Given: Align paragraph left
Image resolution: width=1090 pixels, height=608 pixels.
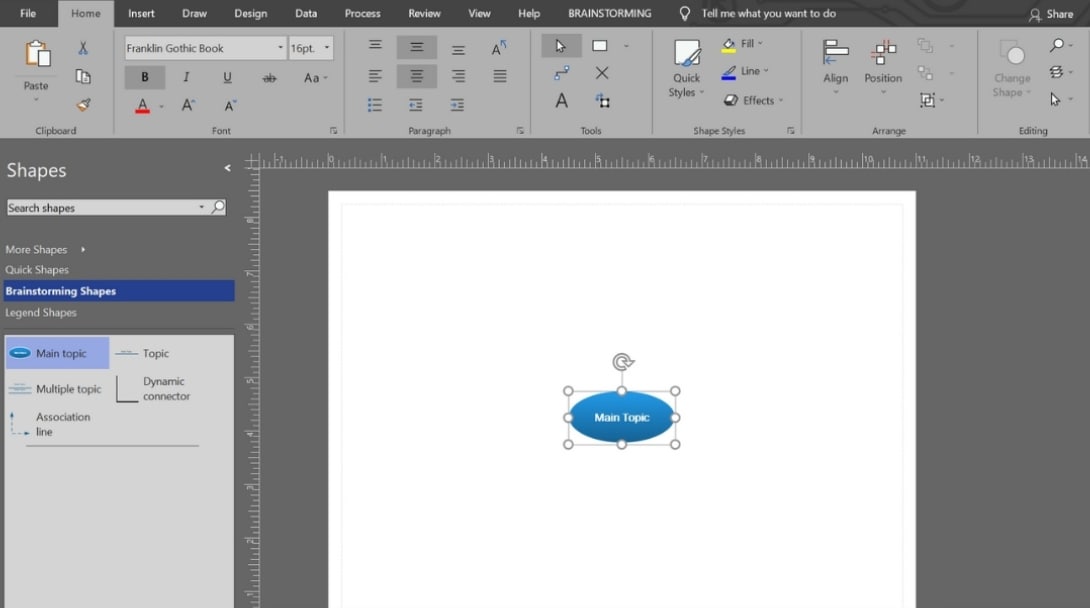Looking at the screenshot, I should point(375,76).
